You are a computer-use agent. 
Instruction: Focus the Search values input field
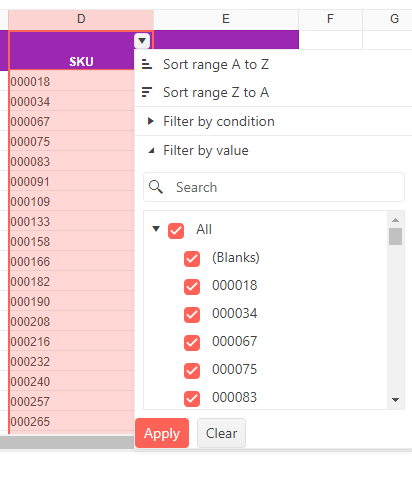click(x=274, y=187)
